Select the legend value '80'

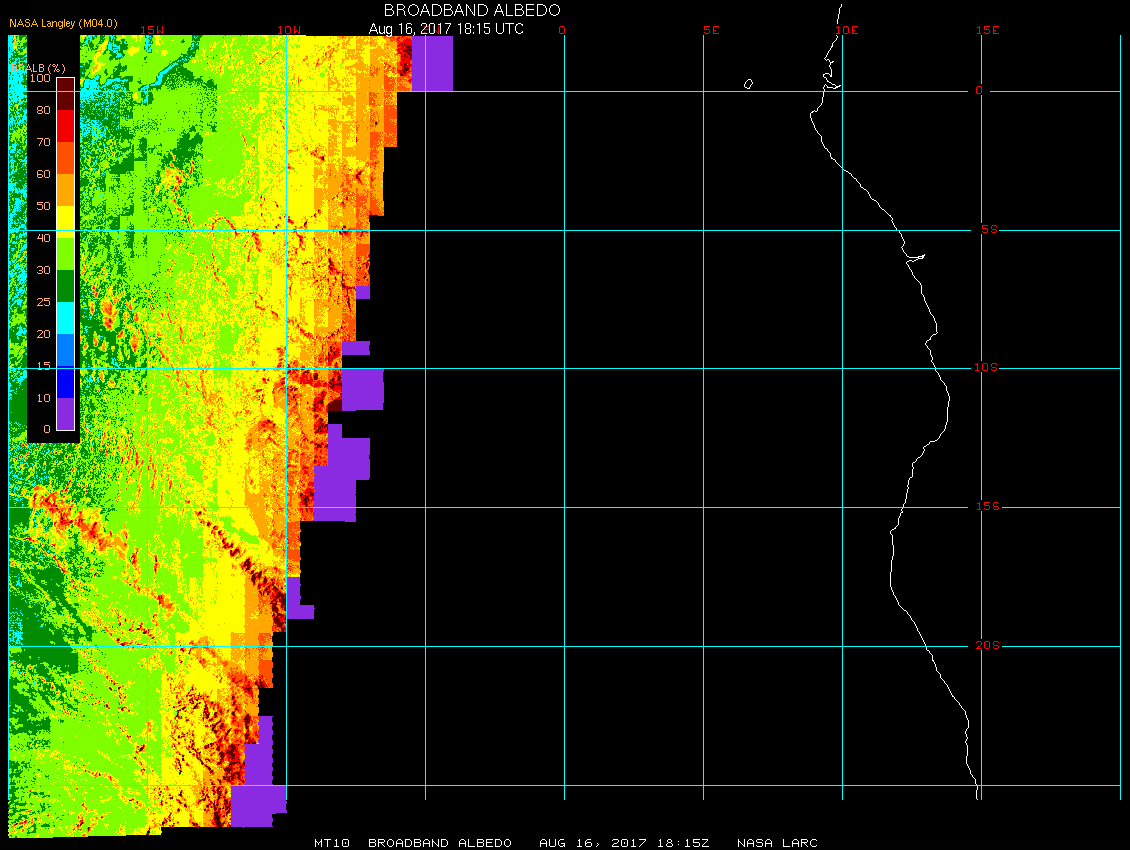click(43, 110)
